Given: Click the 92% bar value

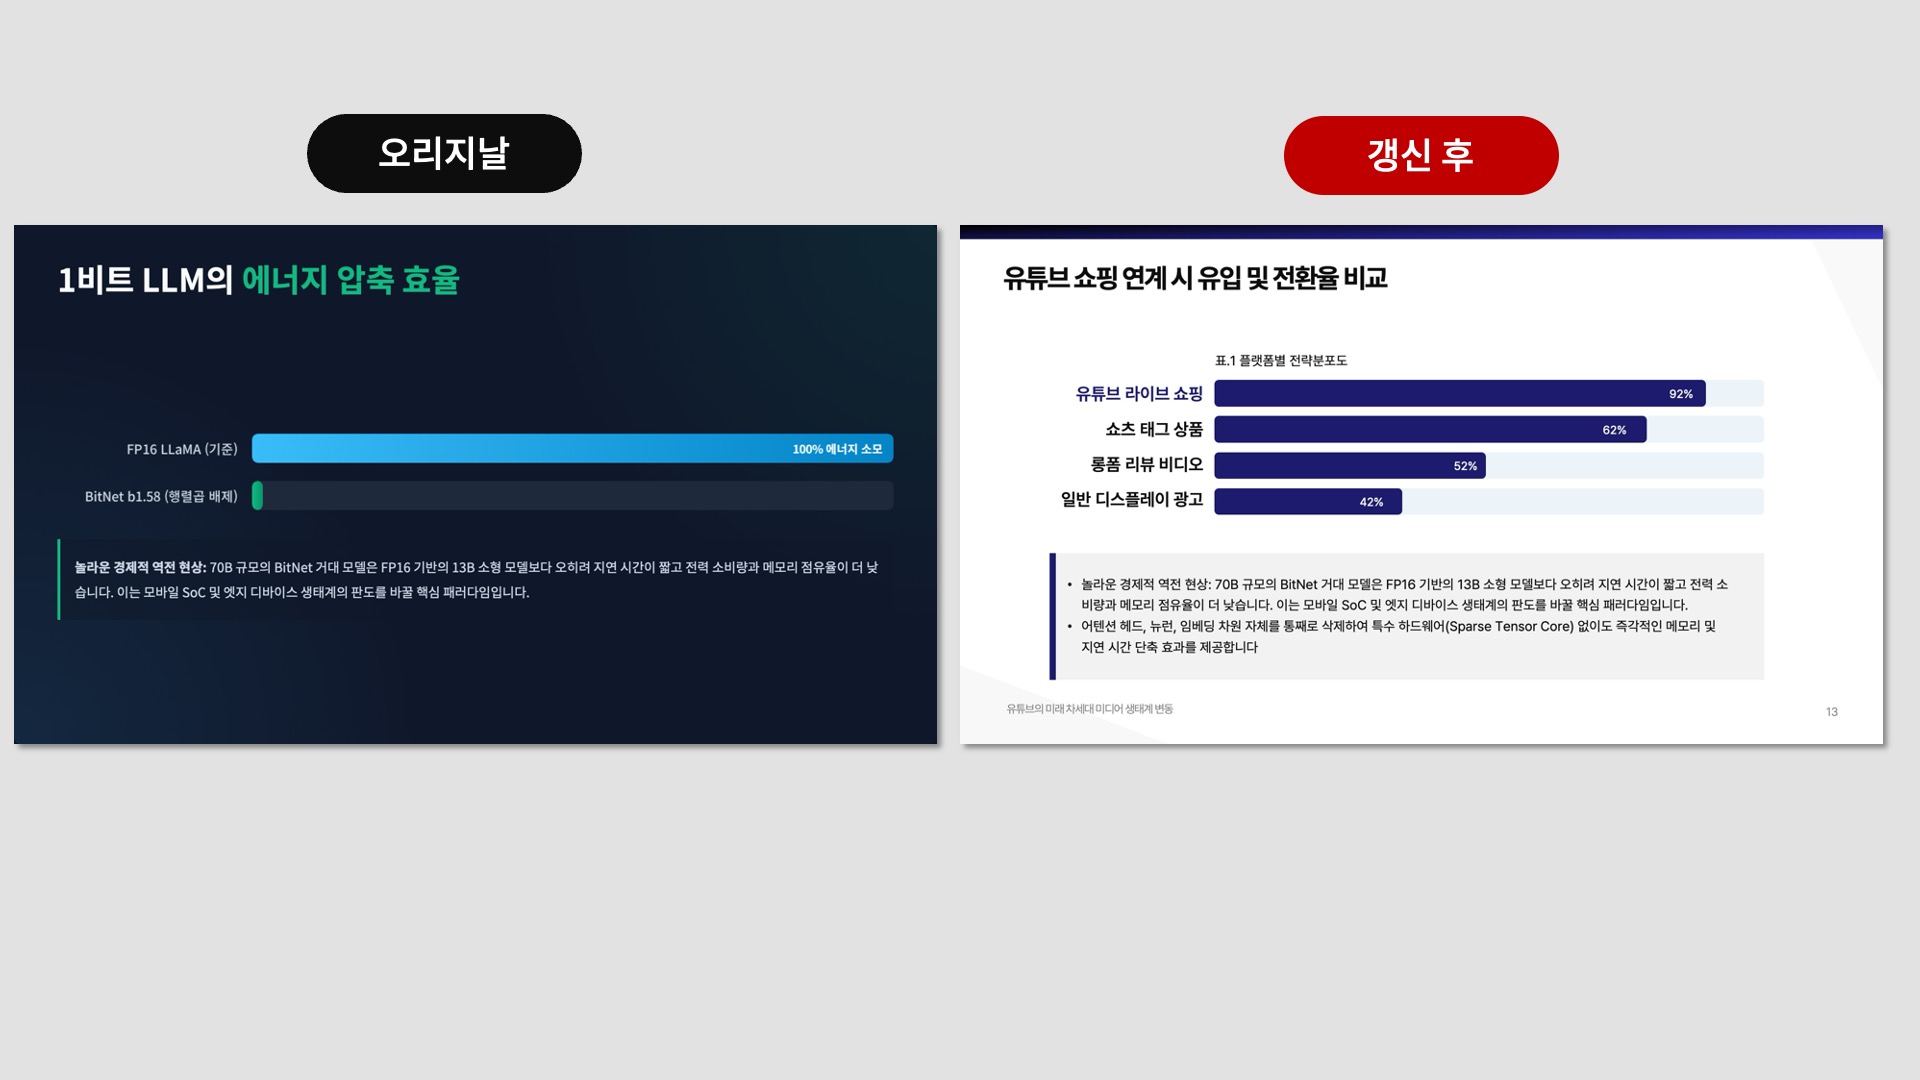Looking at the screenshot, I should tap(1681, 394).
